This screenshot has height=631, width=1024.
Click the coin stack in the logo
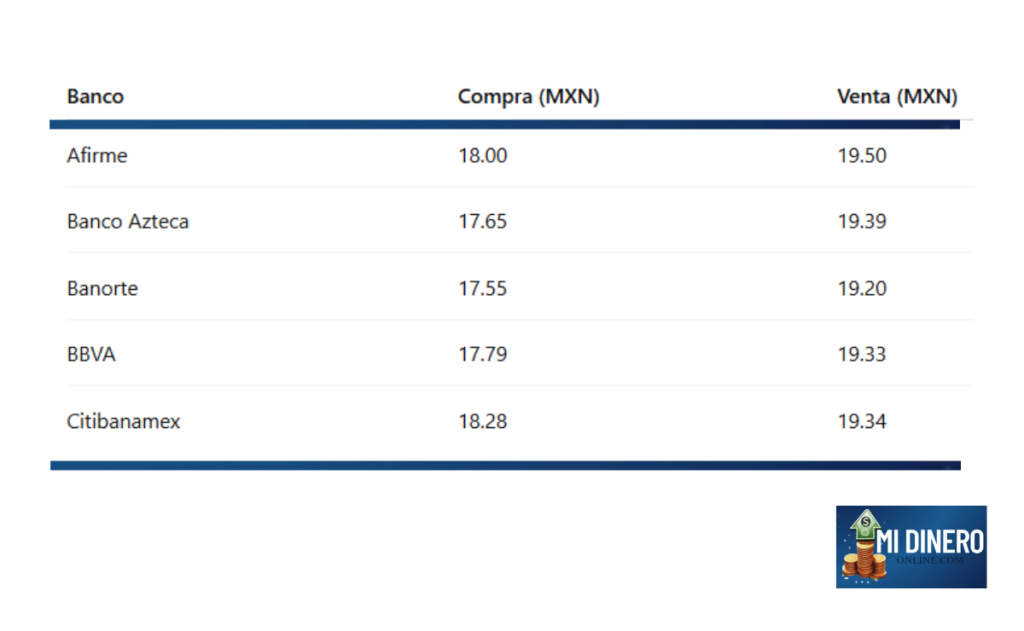point(863,560)
